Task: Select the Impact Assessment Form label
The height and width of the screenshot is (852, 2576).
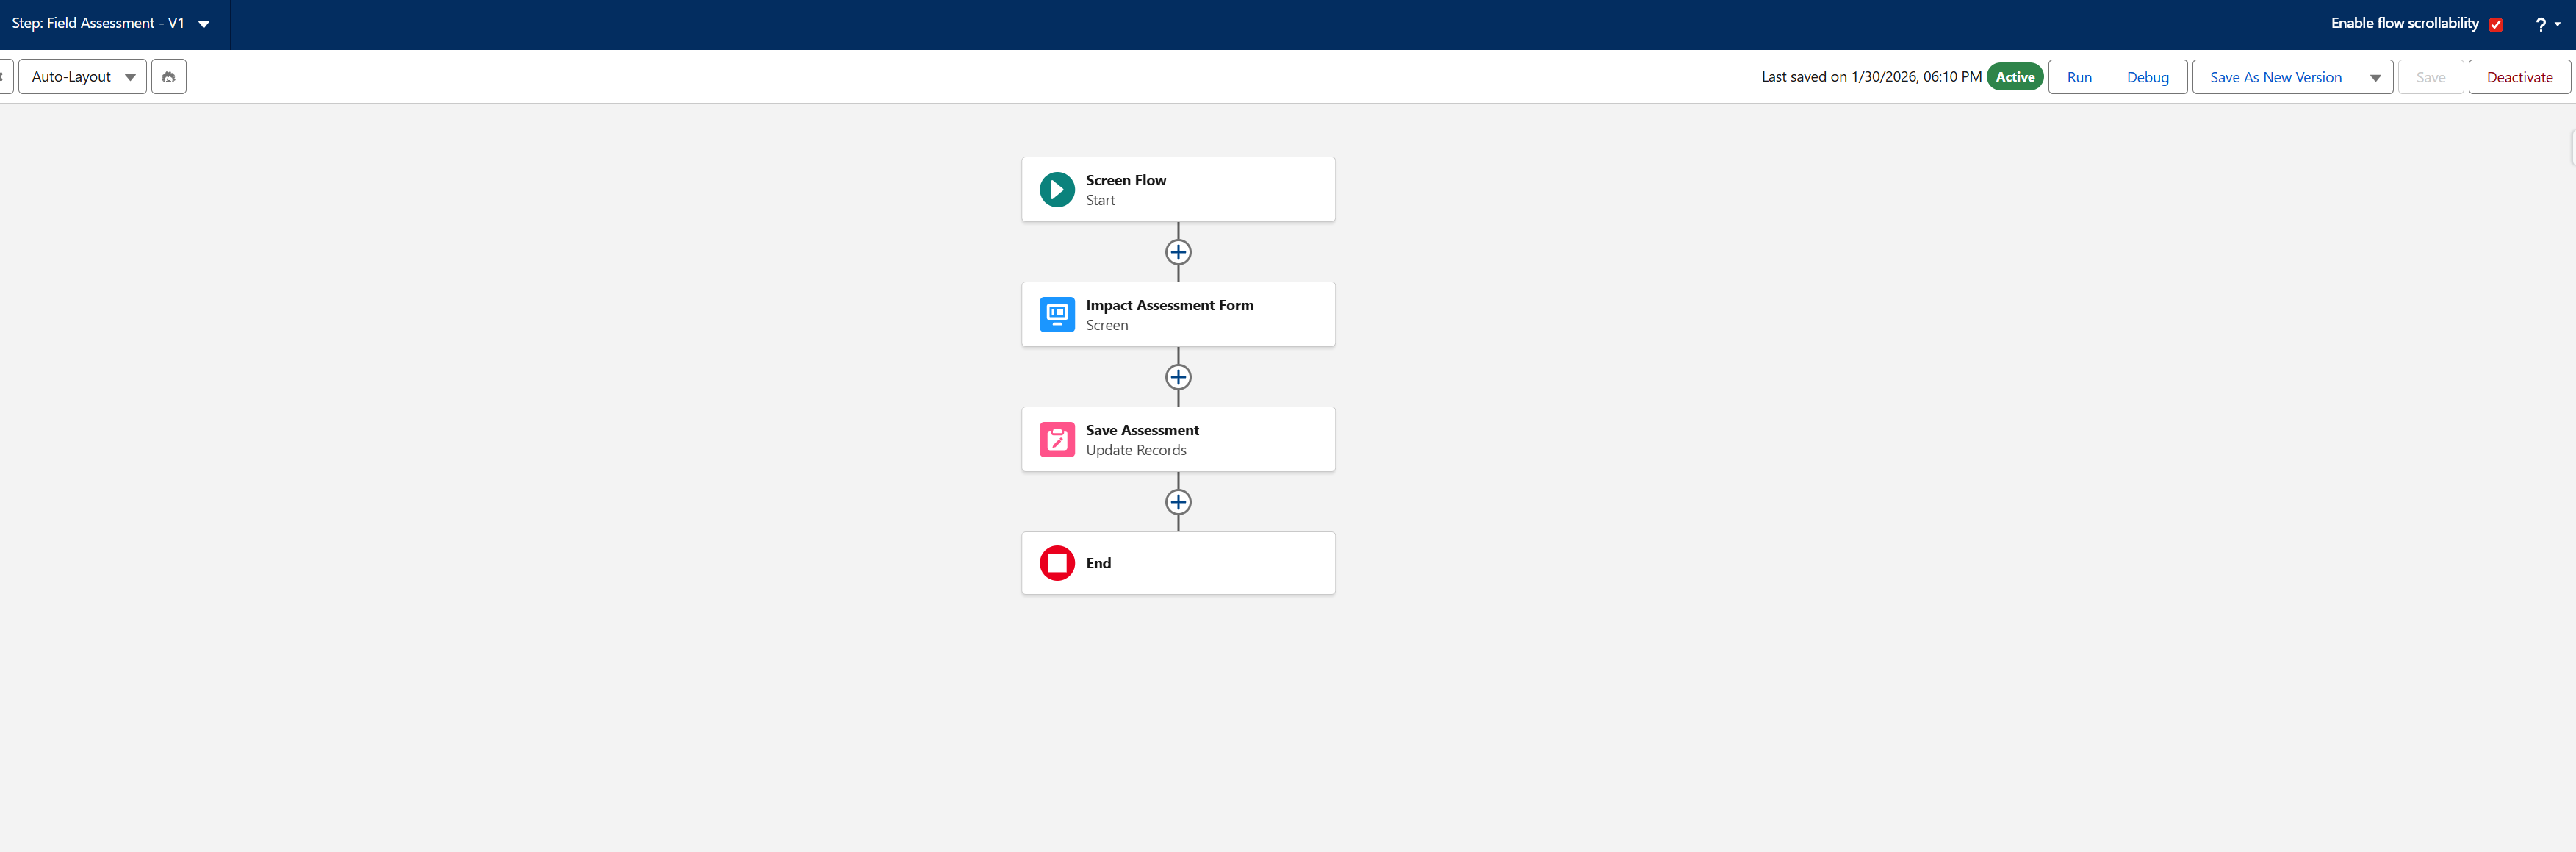Action: pos(1169,305)
